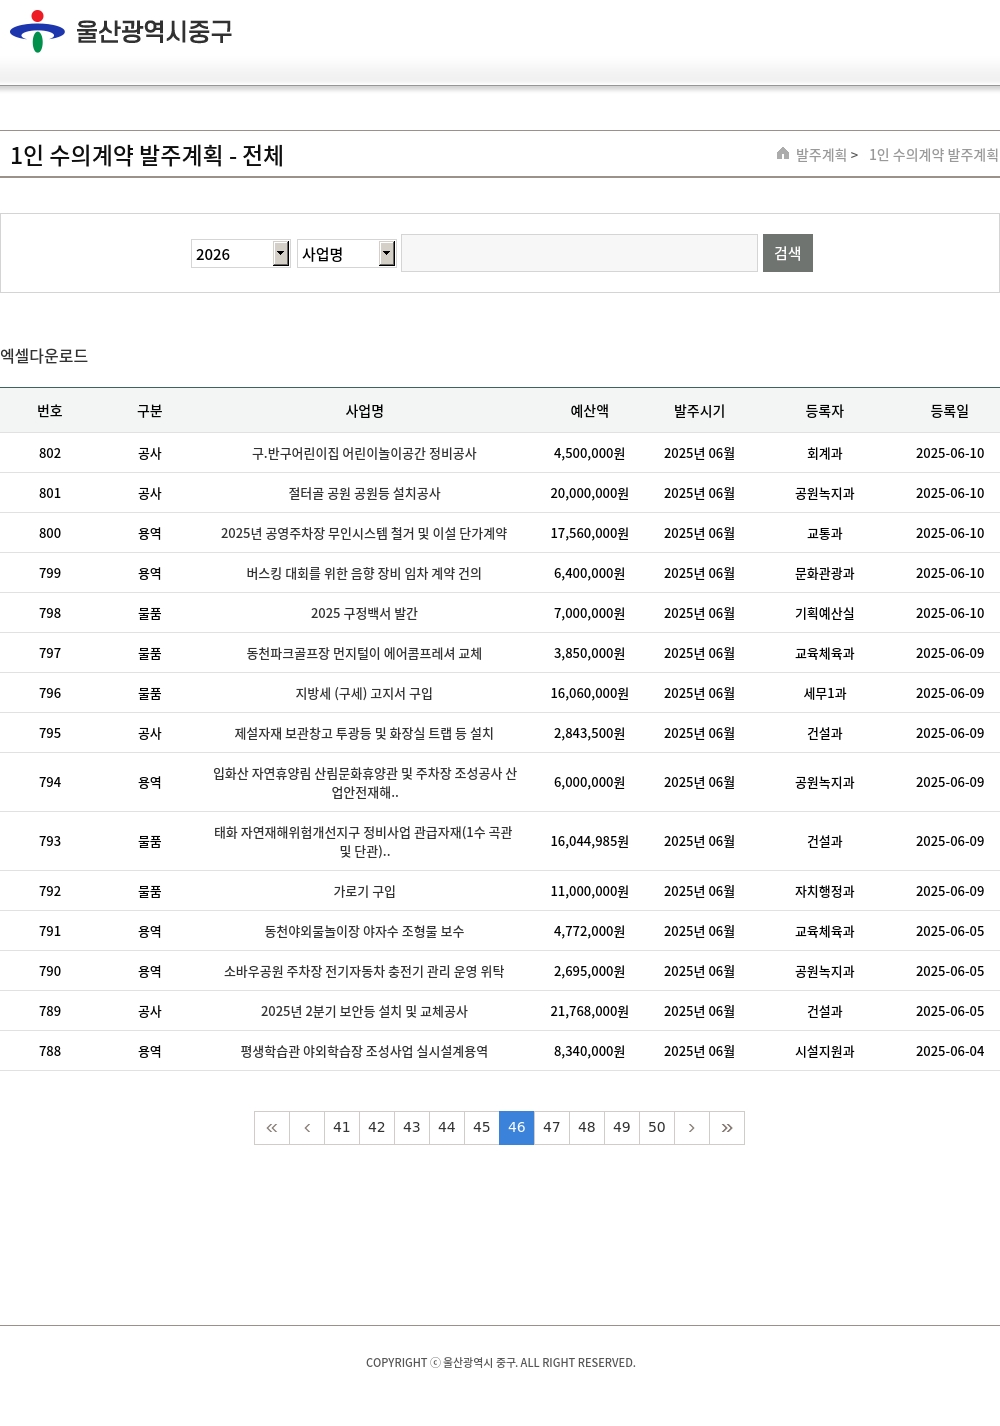Open the 2026 year dropdown

click(x=240, y=254)
